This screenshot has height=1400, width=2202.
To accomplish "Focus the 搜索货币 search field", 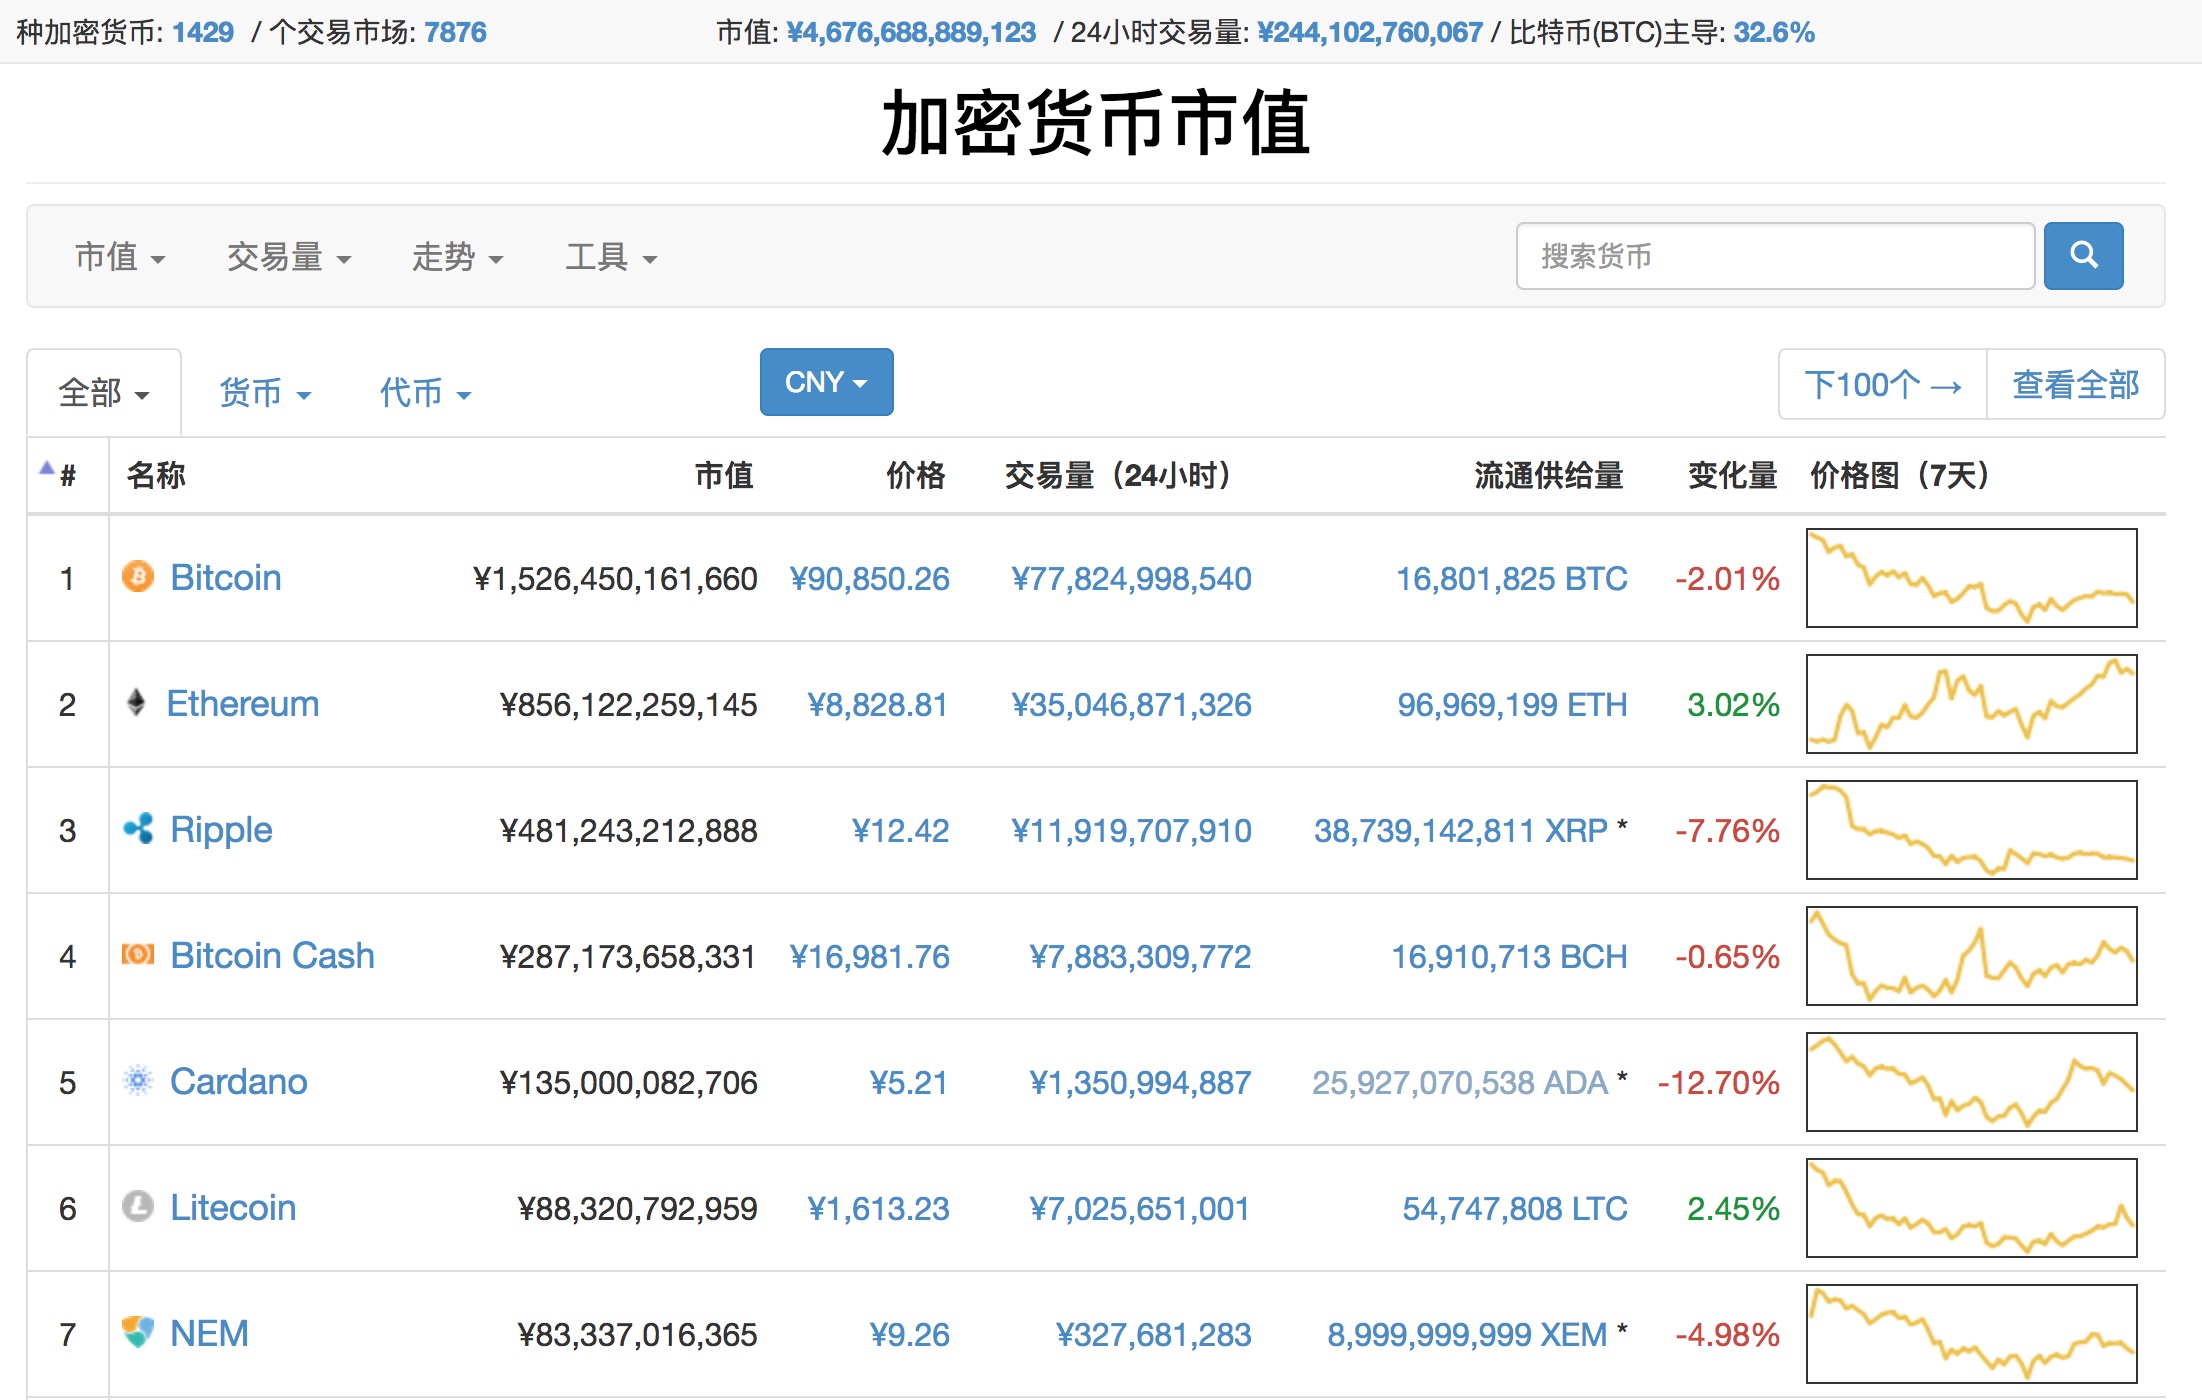I will coord(1775,257).
